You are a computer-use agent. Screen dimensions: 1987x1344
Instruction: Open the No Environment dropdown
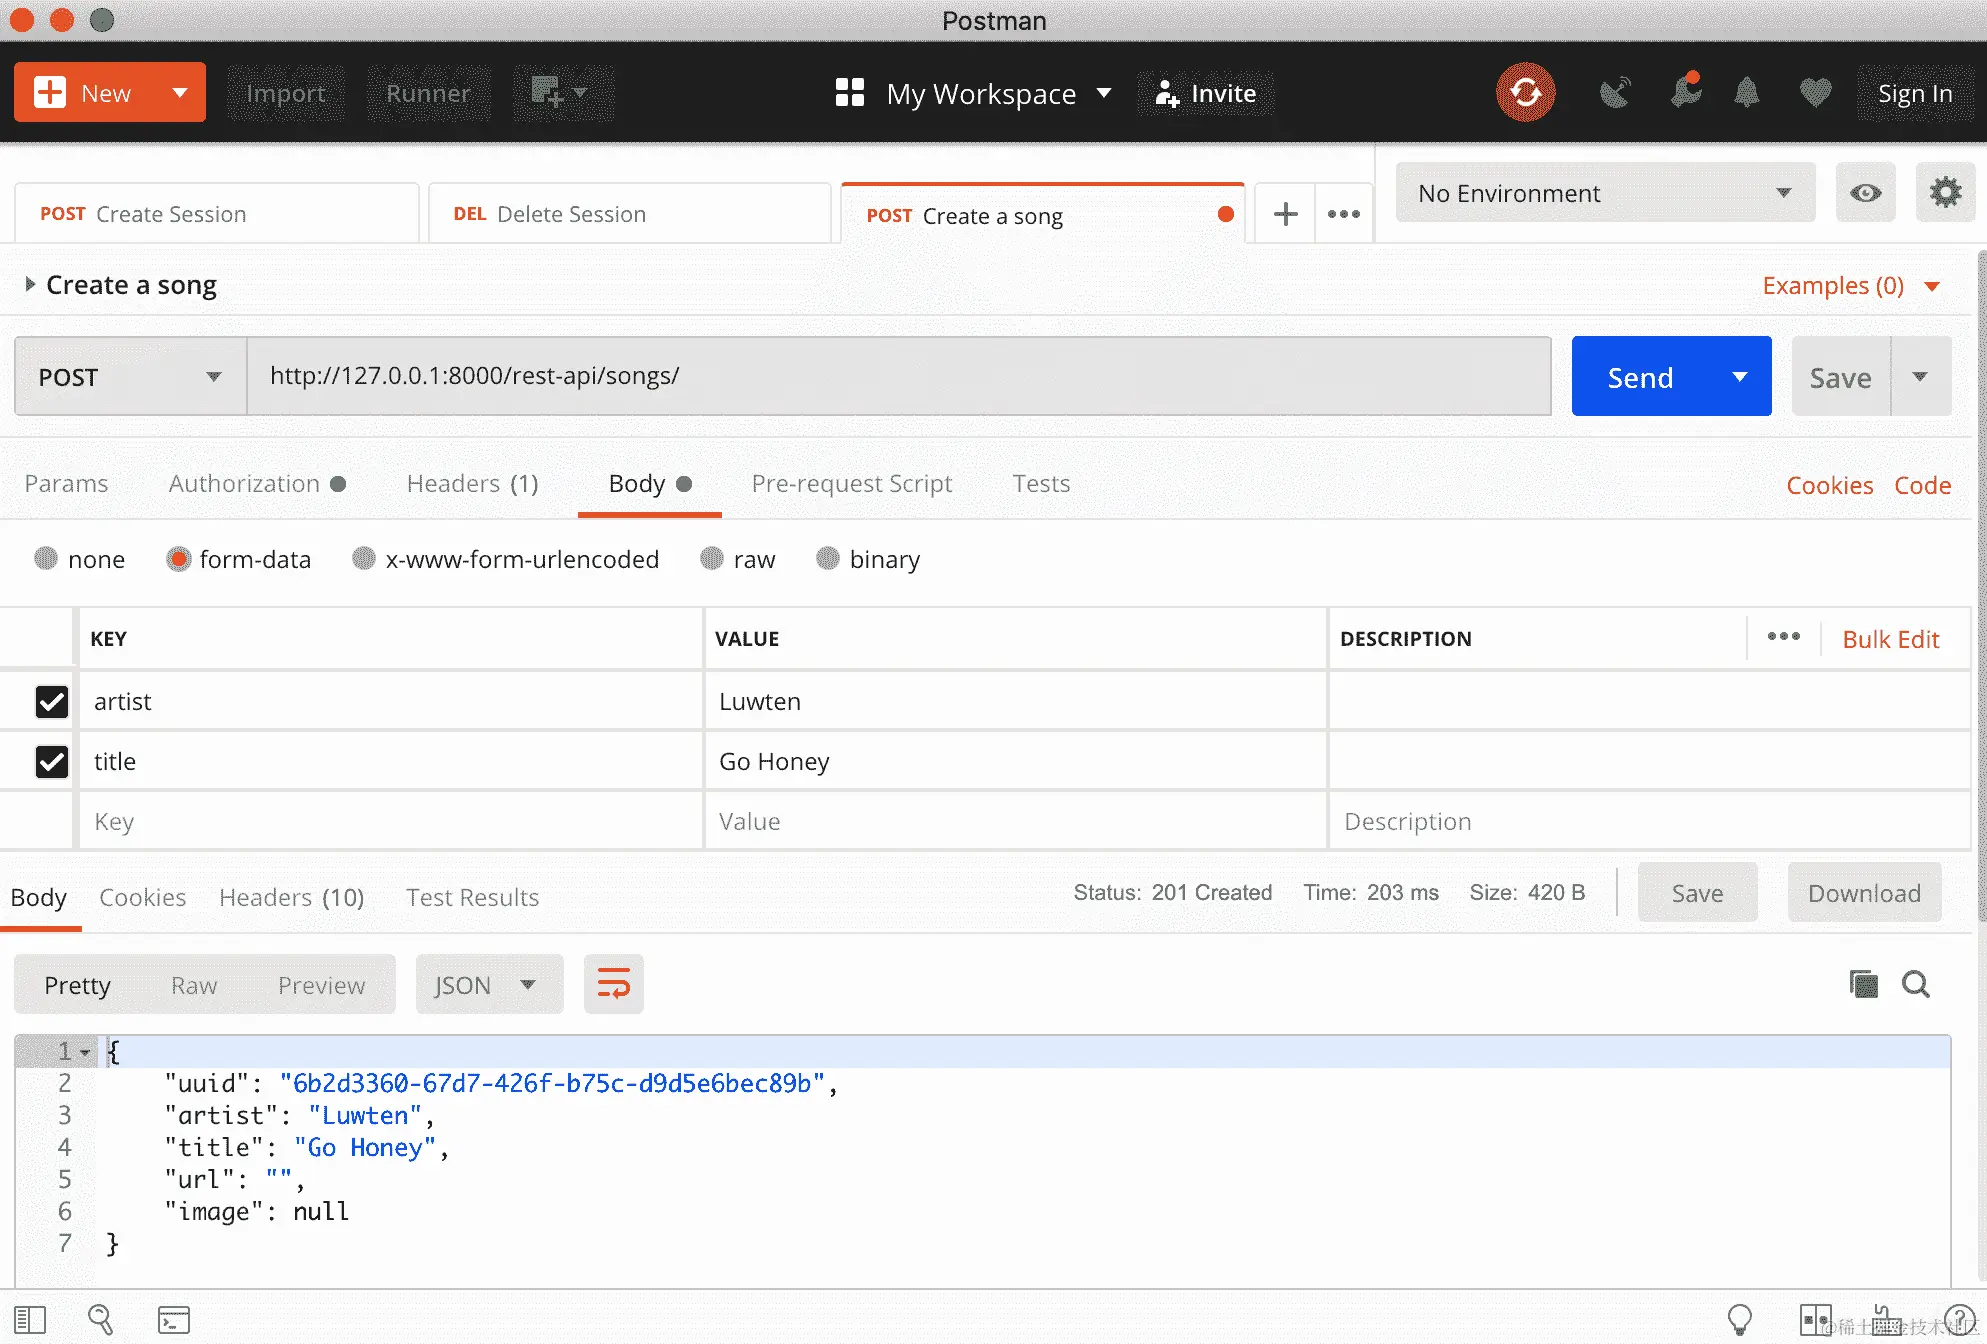pyautogui.click(x=1604, y=193)
